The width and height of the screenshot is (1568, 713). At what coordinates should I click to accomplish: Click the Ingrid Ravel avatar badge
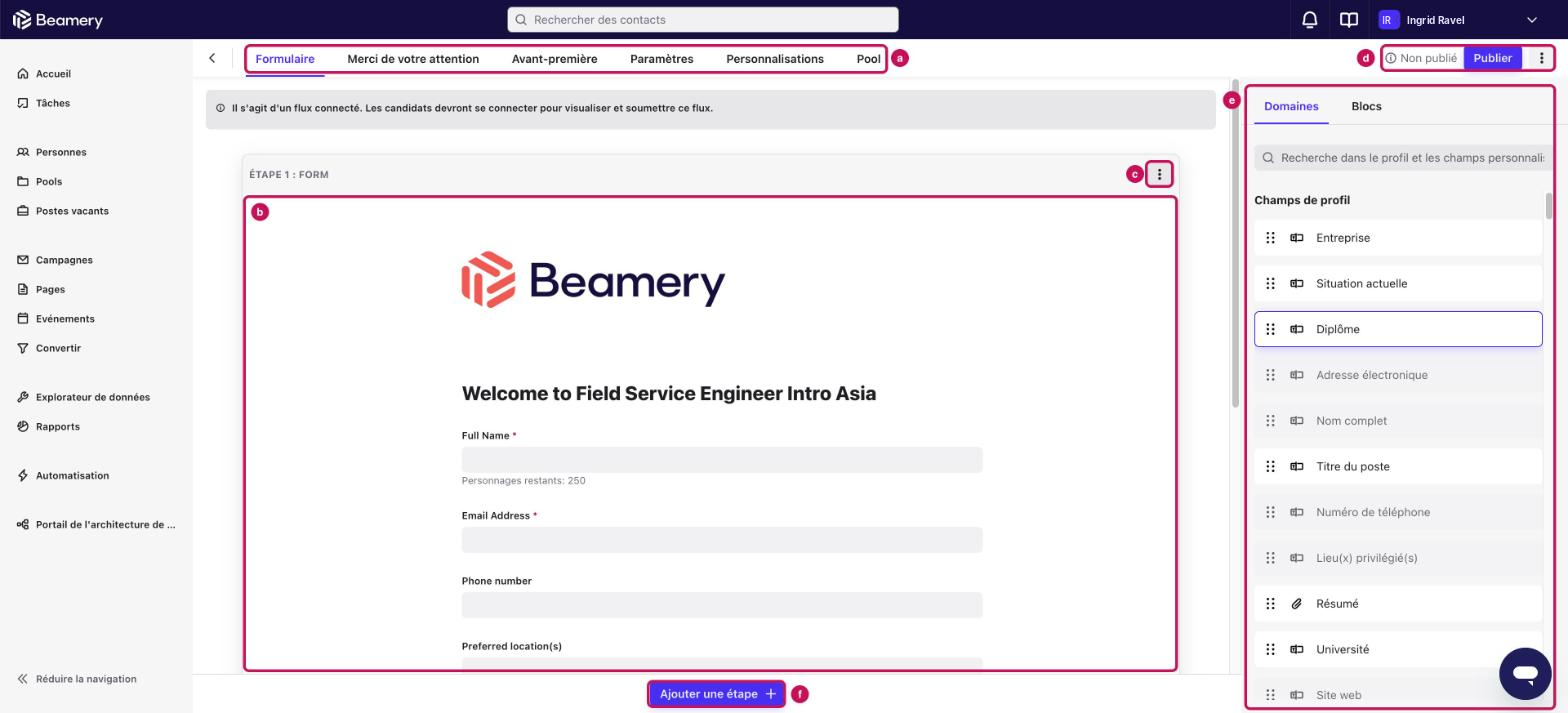pyautogui.click(x=1388, y=20)
